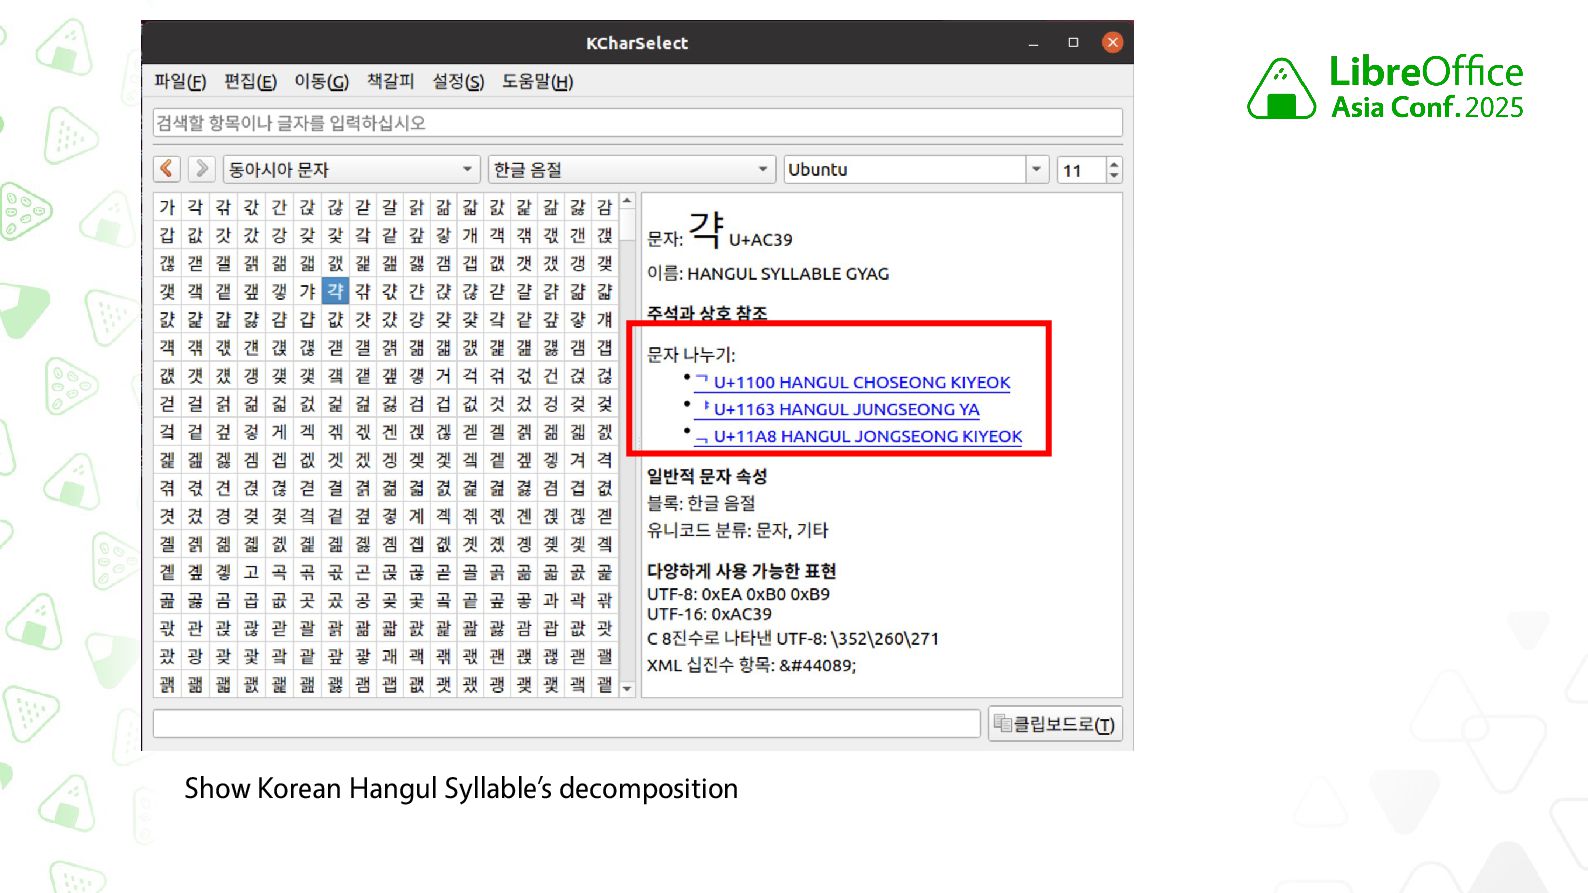This screenshot has width=1588, height=893.
Task: Expand the 한글 음절 block dropdown
Action: (632, 169)
